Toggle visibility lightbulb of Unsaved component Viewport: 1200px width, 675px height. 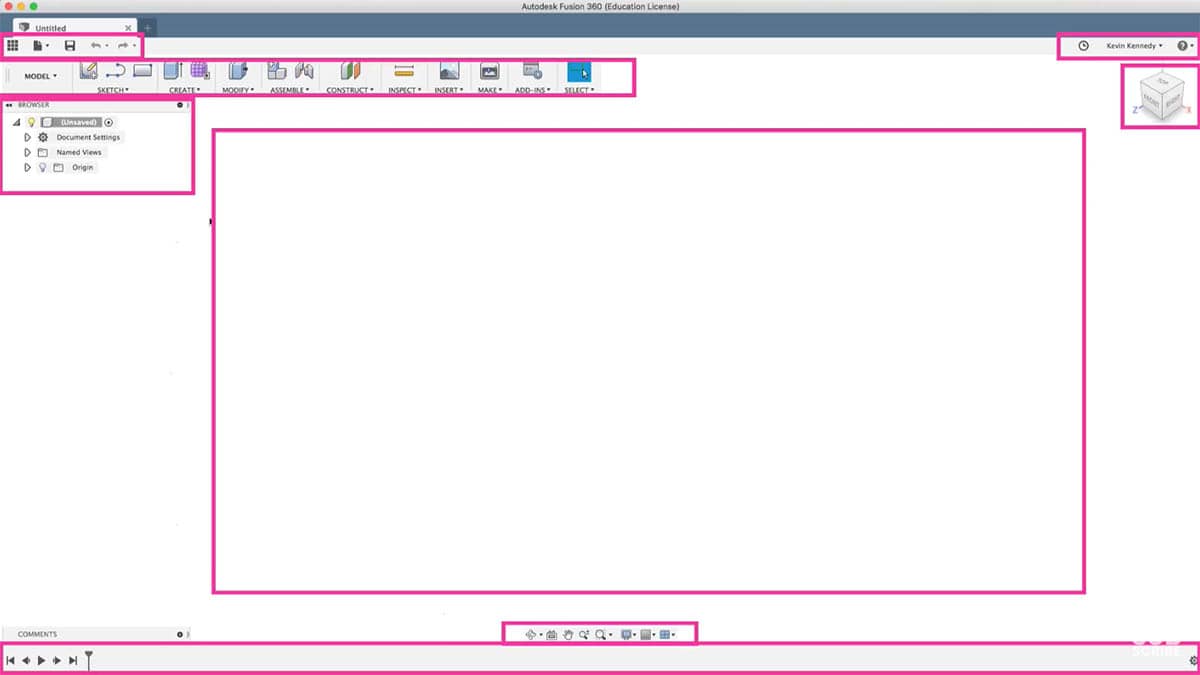(x=31, y=122)
